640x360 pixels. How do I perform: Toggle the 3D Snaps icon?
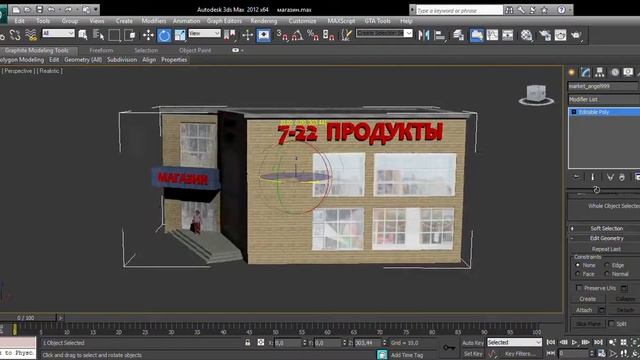click(282, 36)
